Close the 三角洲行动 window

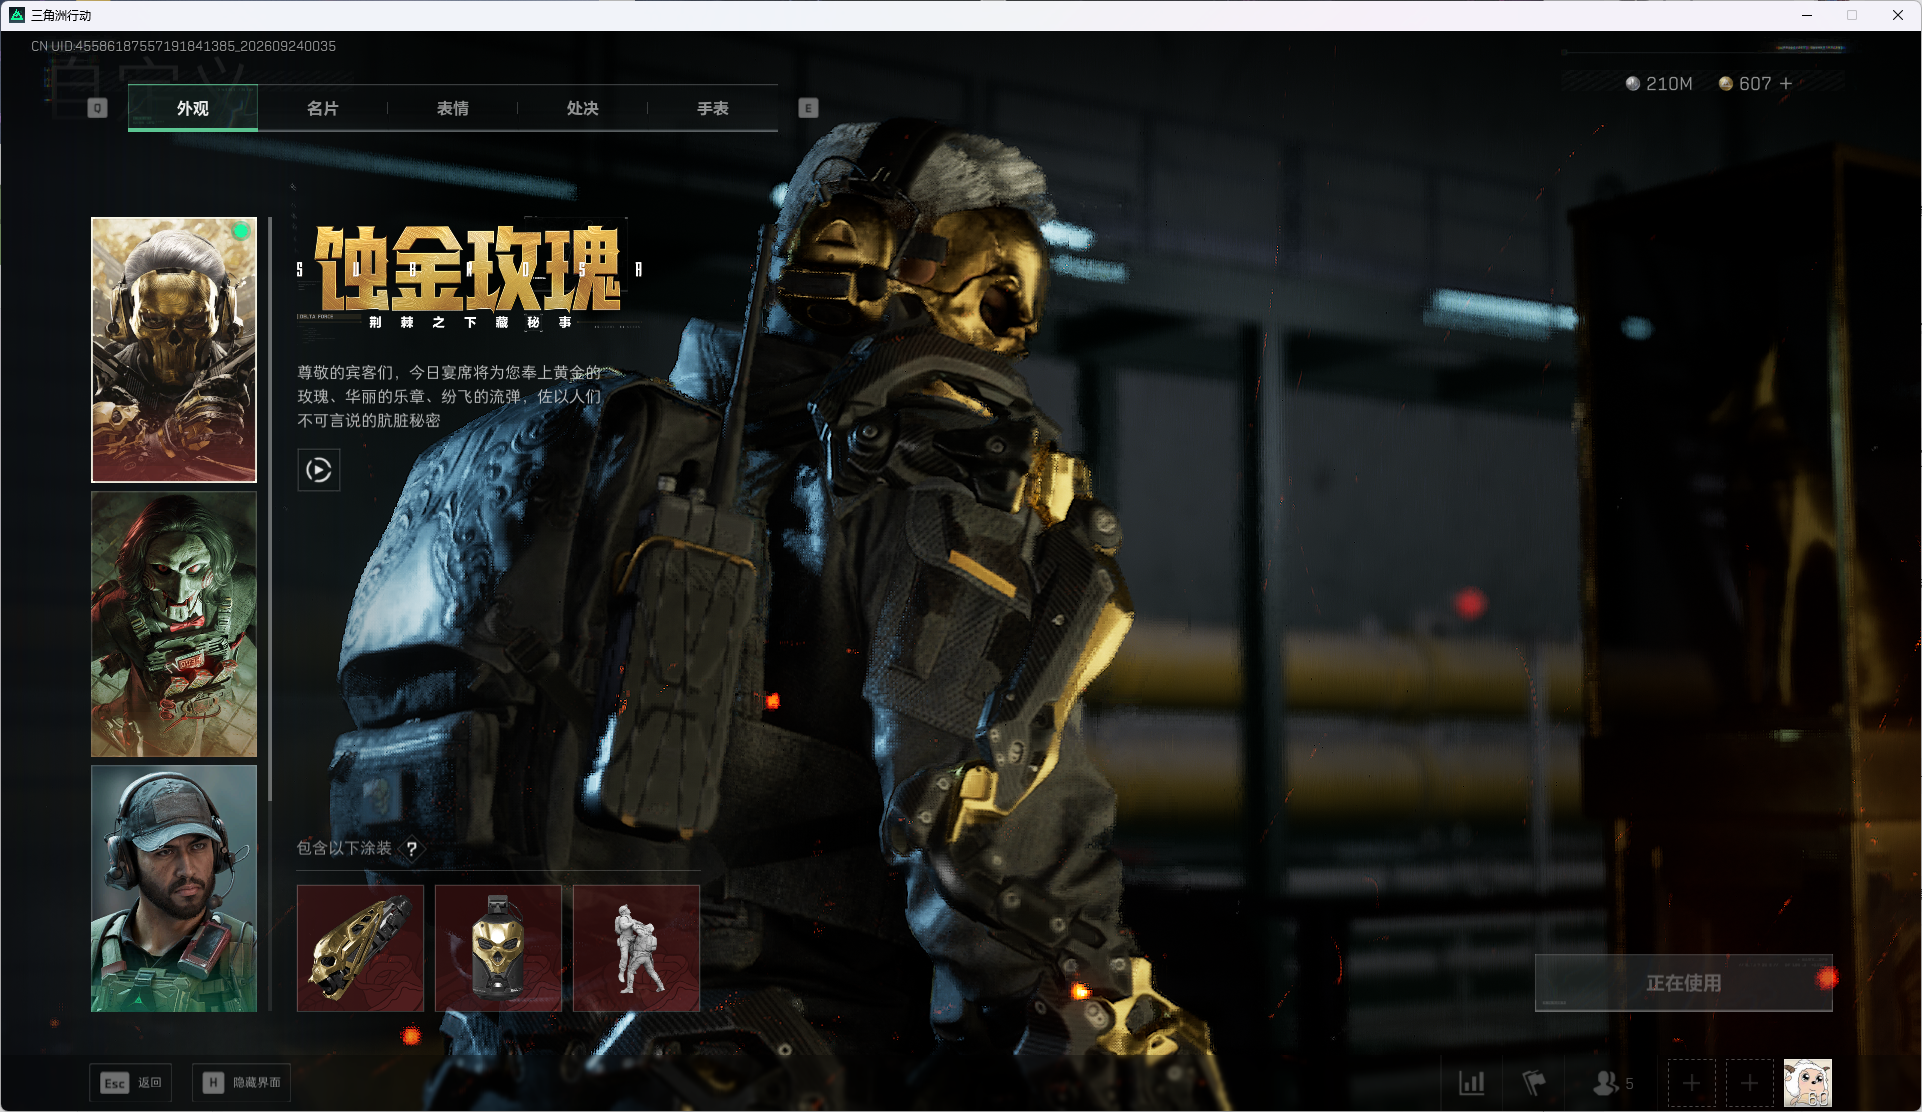1897,15
